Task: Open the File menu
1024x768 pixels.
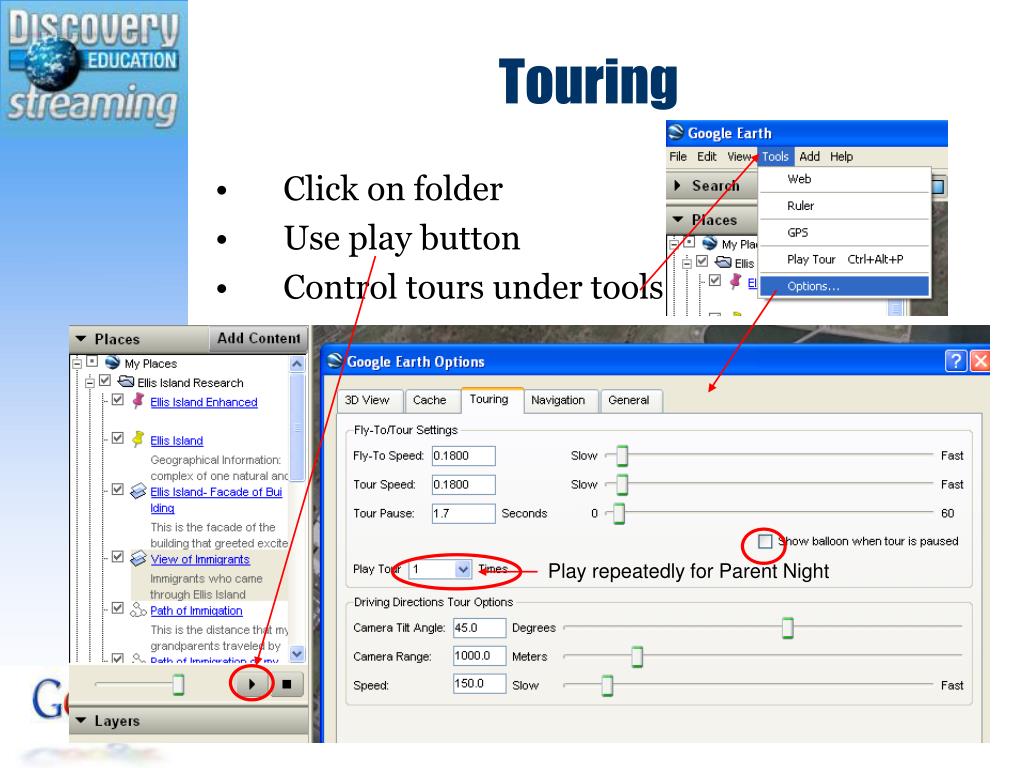Action: 678,157
